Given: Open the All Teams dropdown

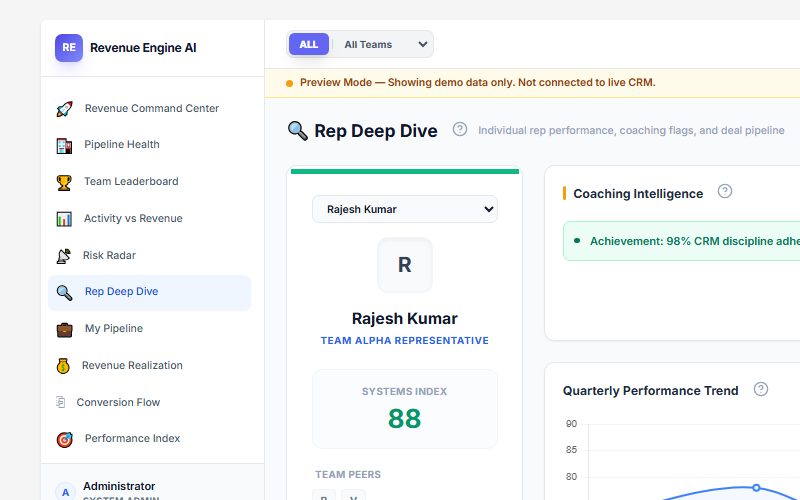Looking at the screenshot, I should pos(382,44).
